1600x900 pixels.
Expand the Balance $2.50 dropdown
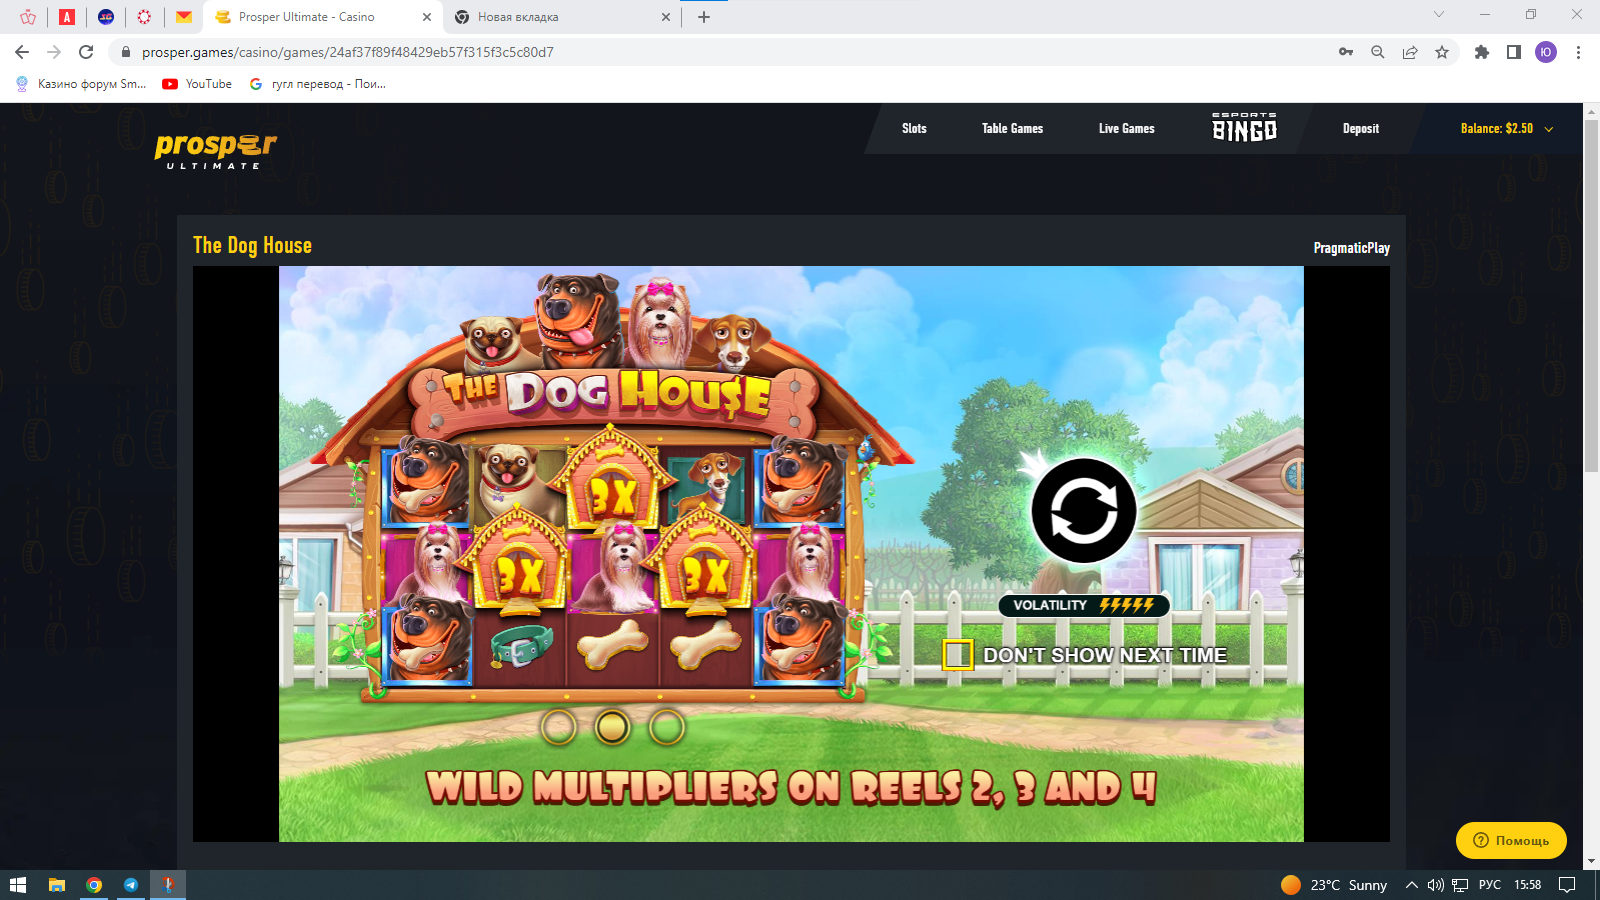coord(1506,129)
